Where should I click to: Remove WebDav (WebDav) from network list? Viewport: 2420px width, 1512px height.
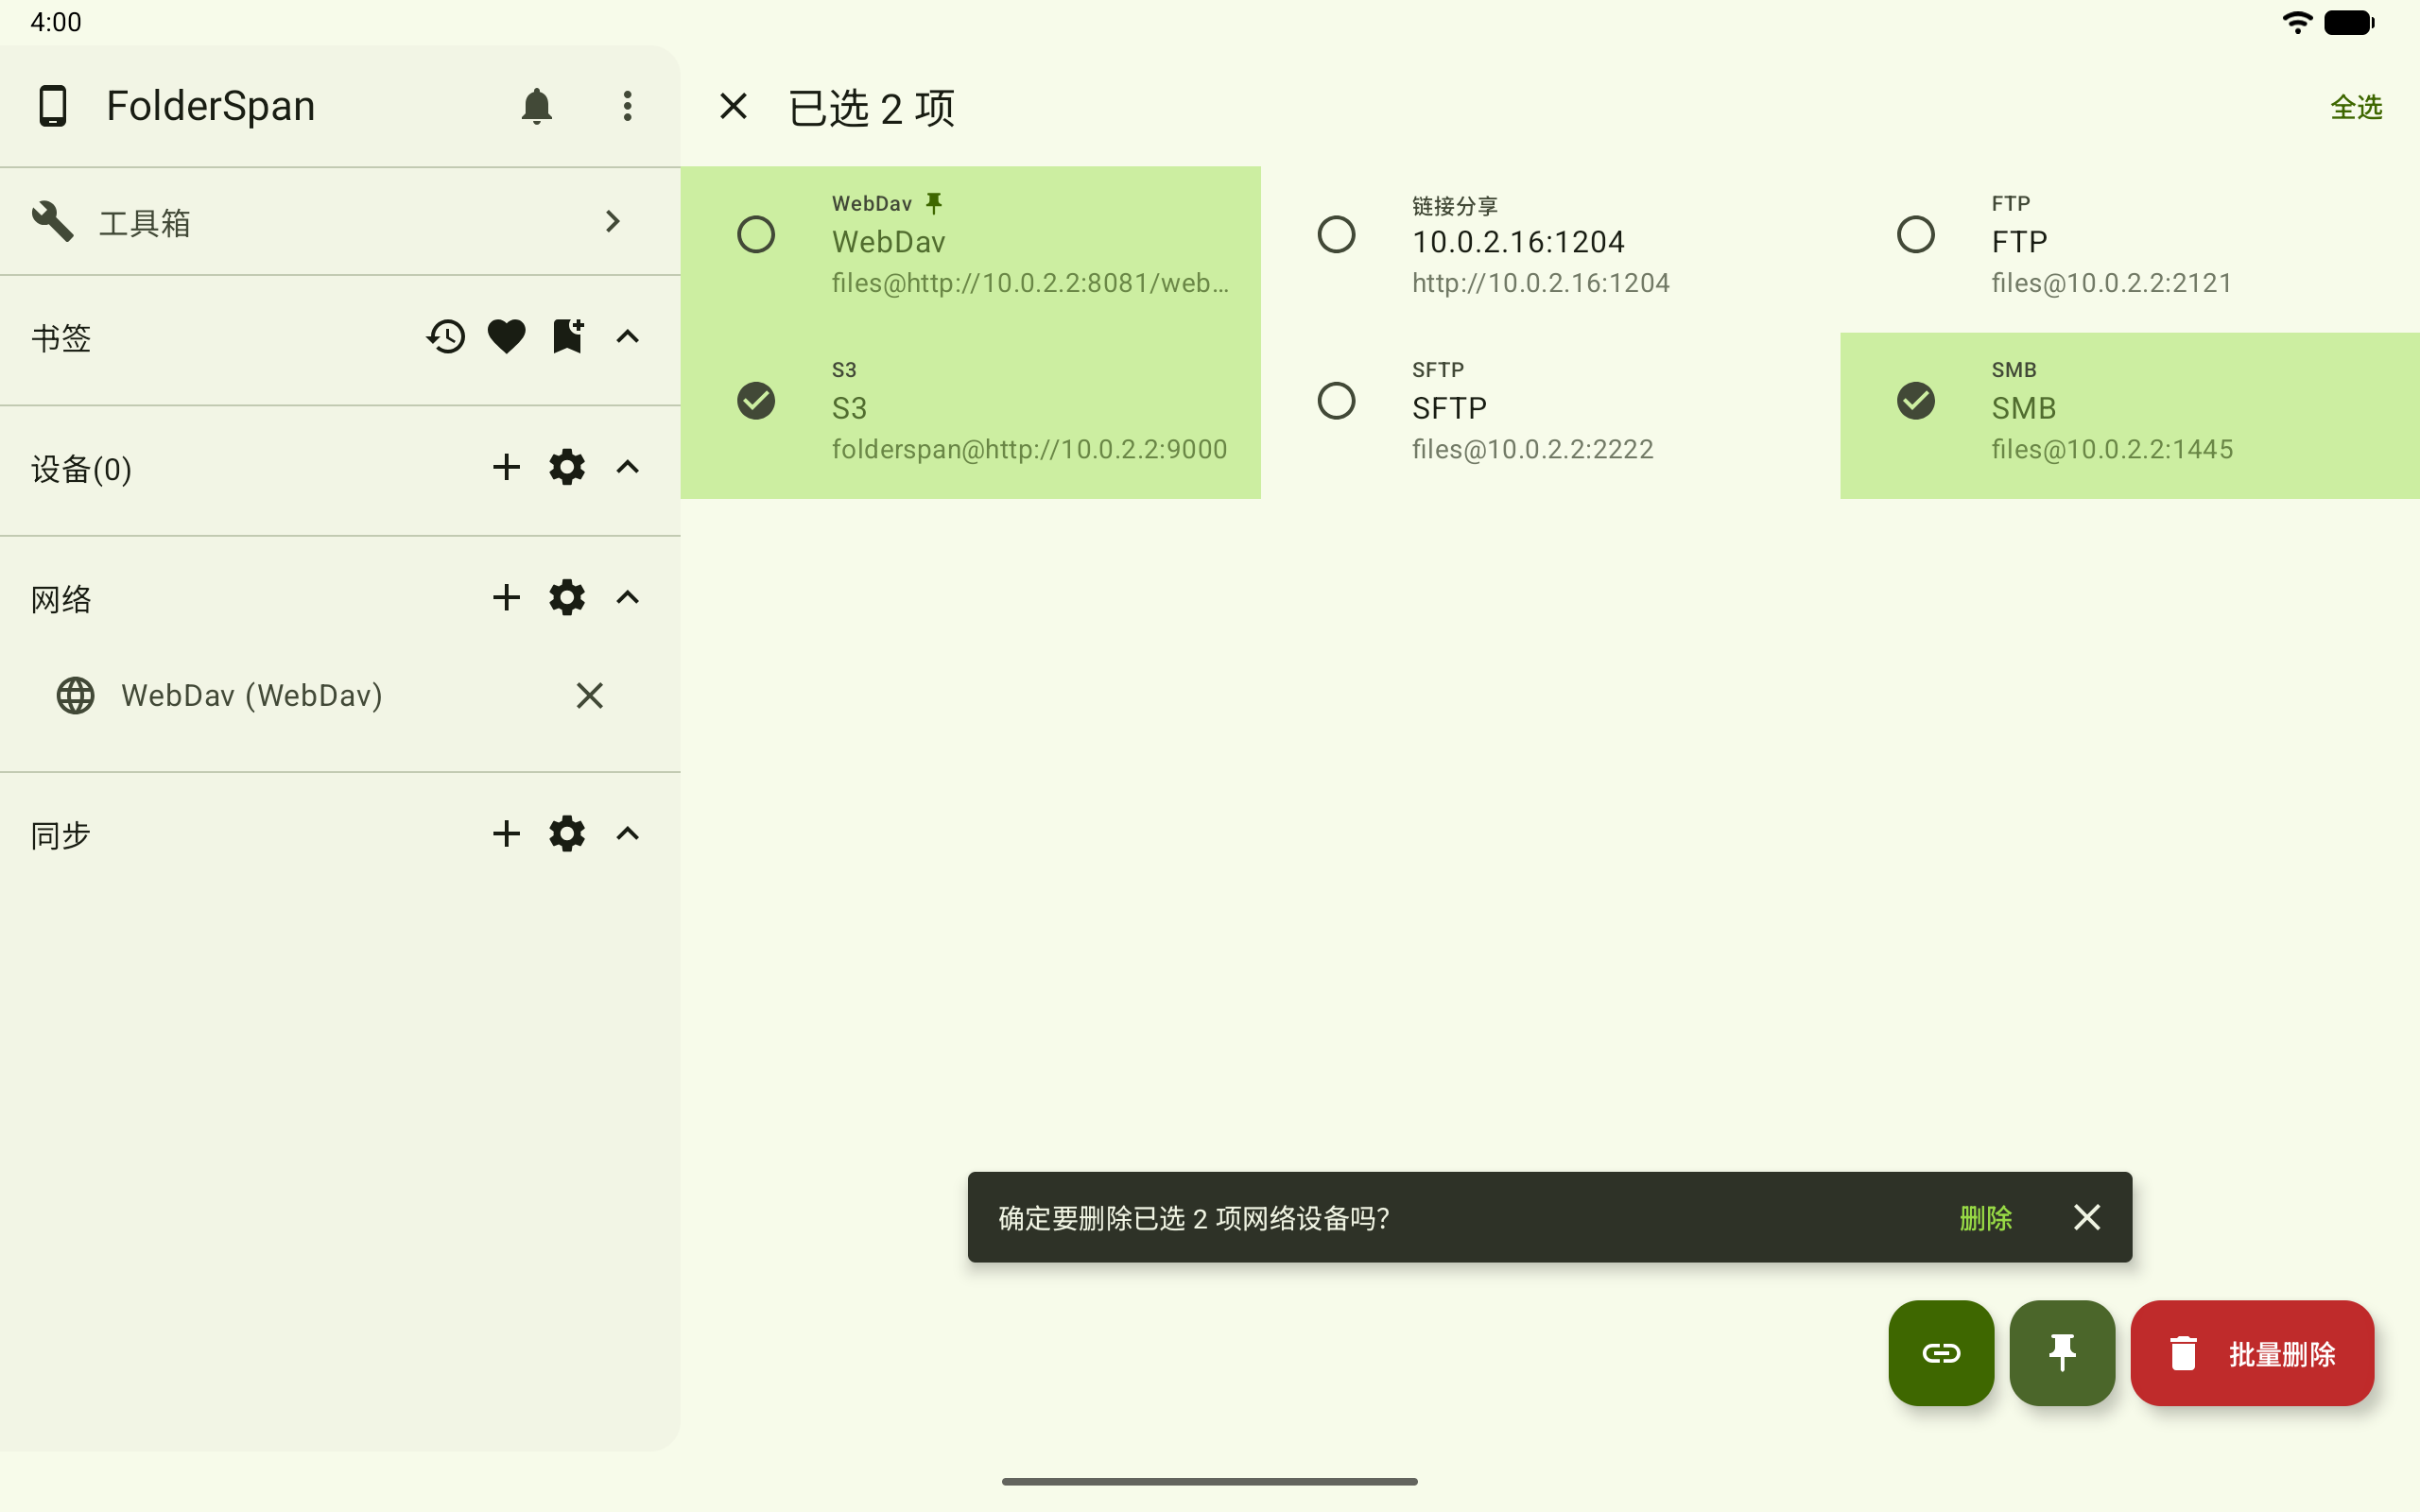(x=590, y=695)
